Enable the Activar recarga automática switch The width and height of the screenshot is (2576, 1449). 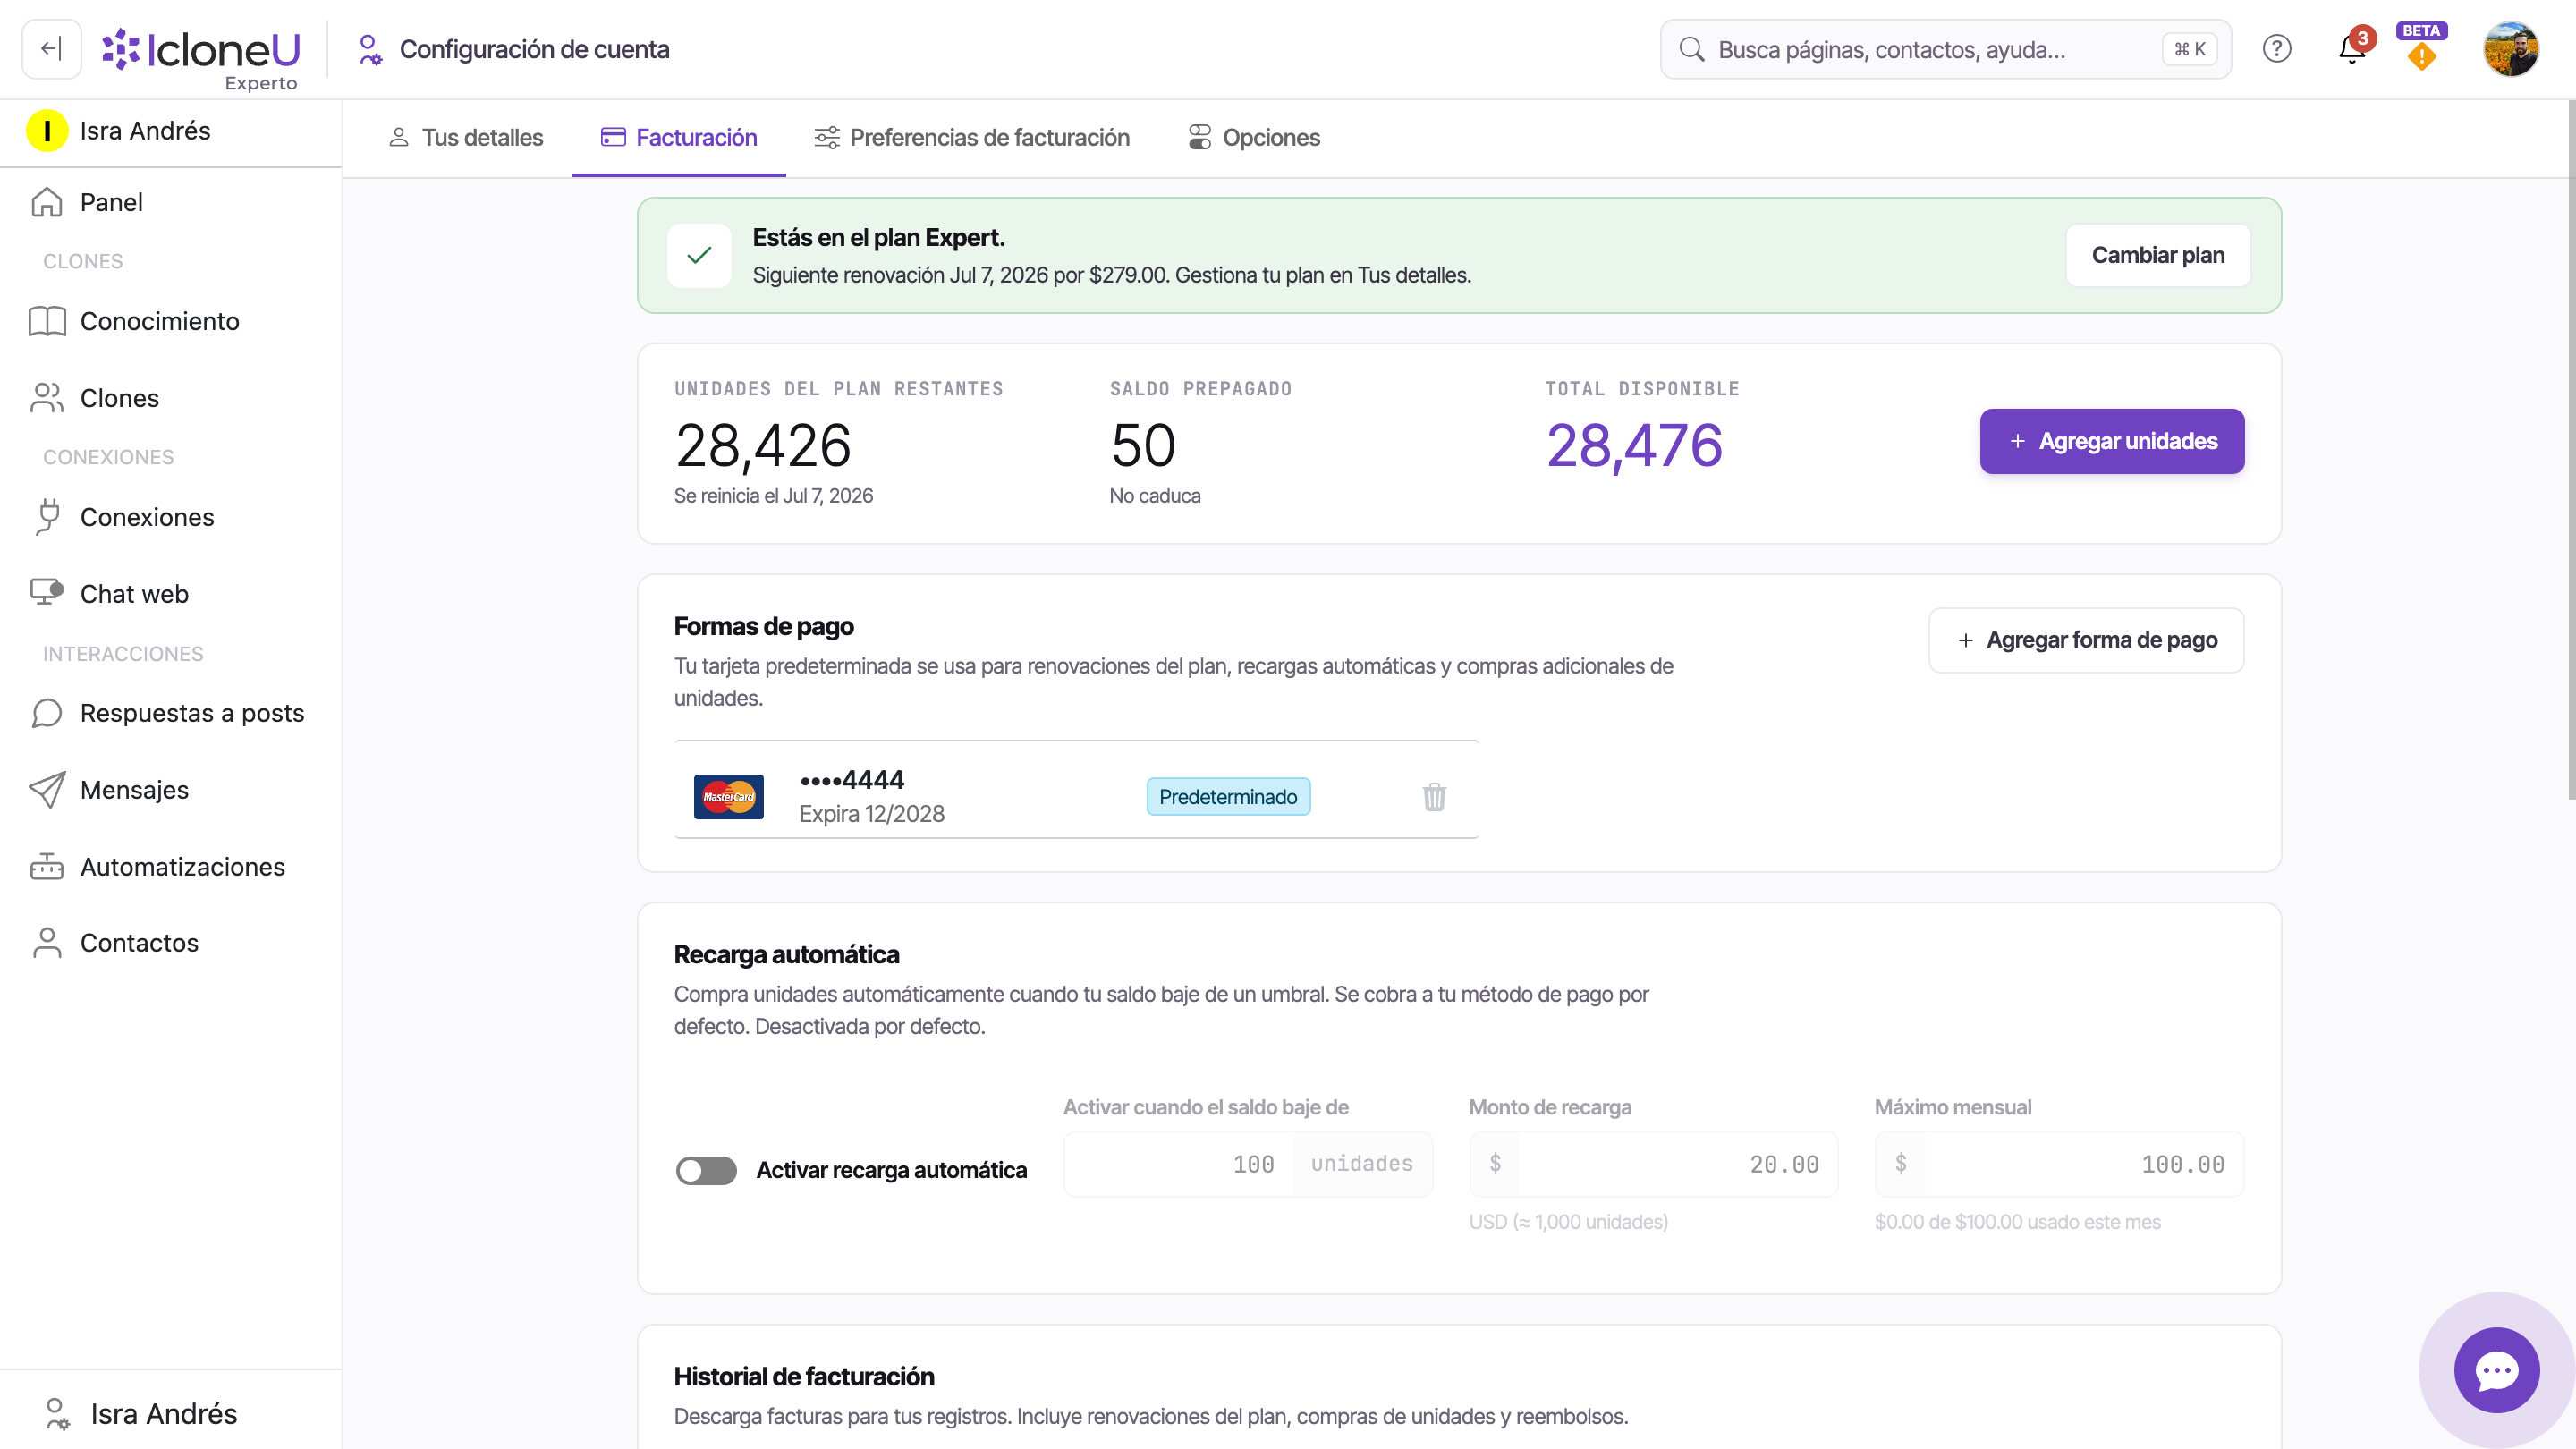pyautogui.click(x=706, y=1170)
